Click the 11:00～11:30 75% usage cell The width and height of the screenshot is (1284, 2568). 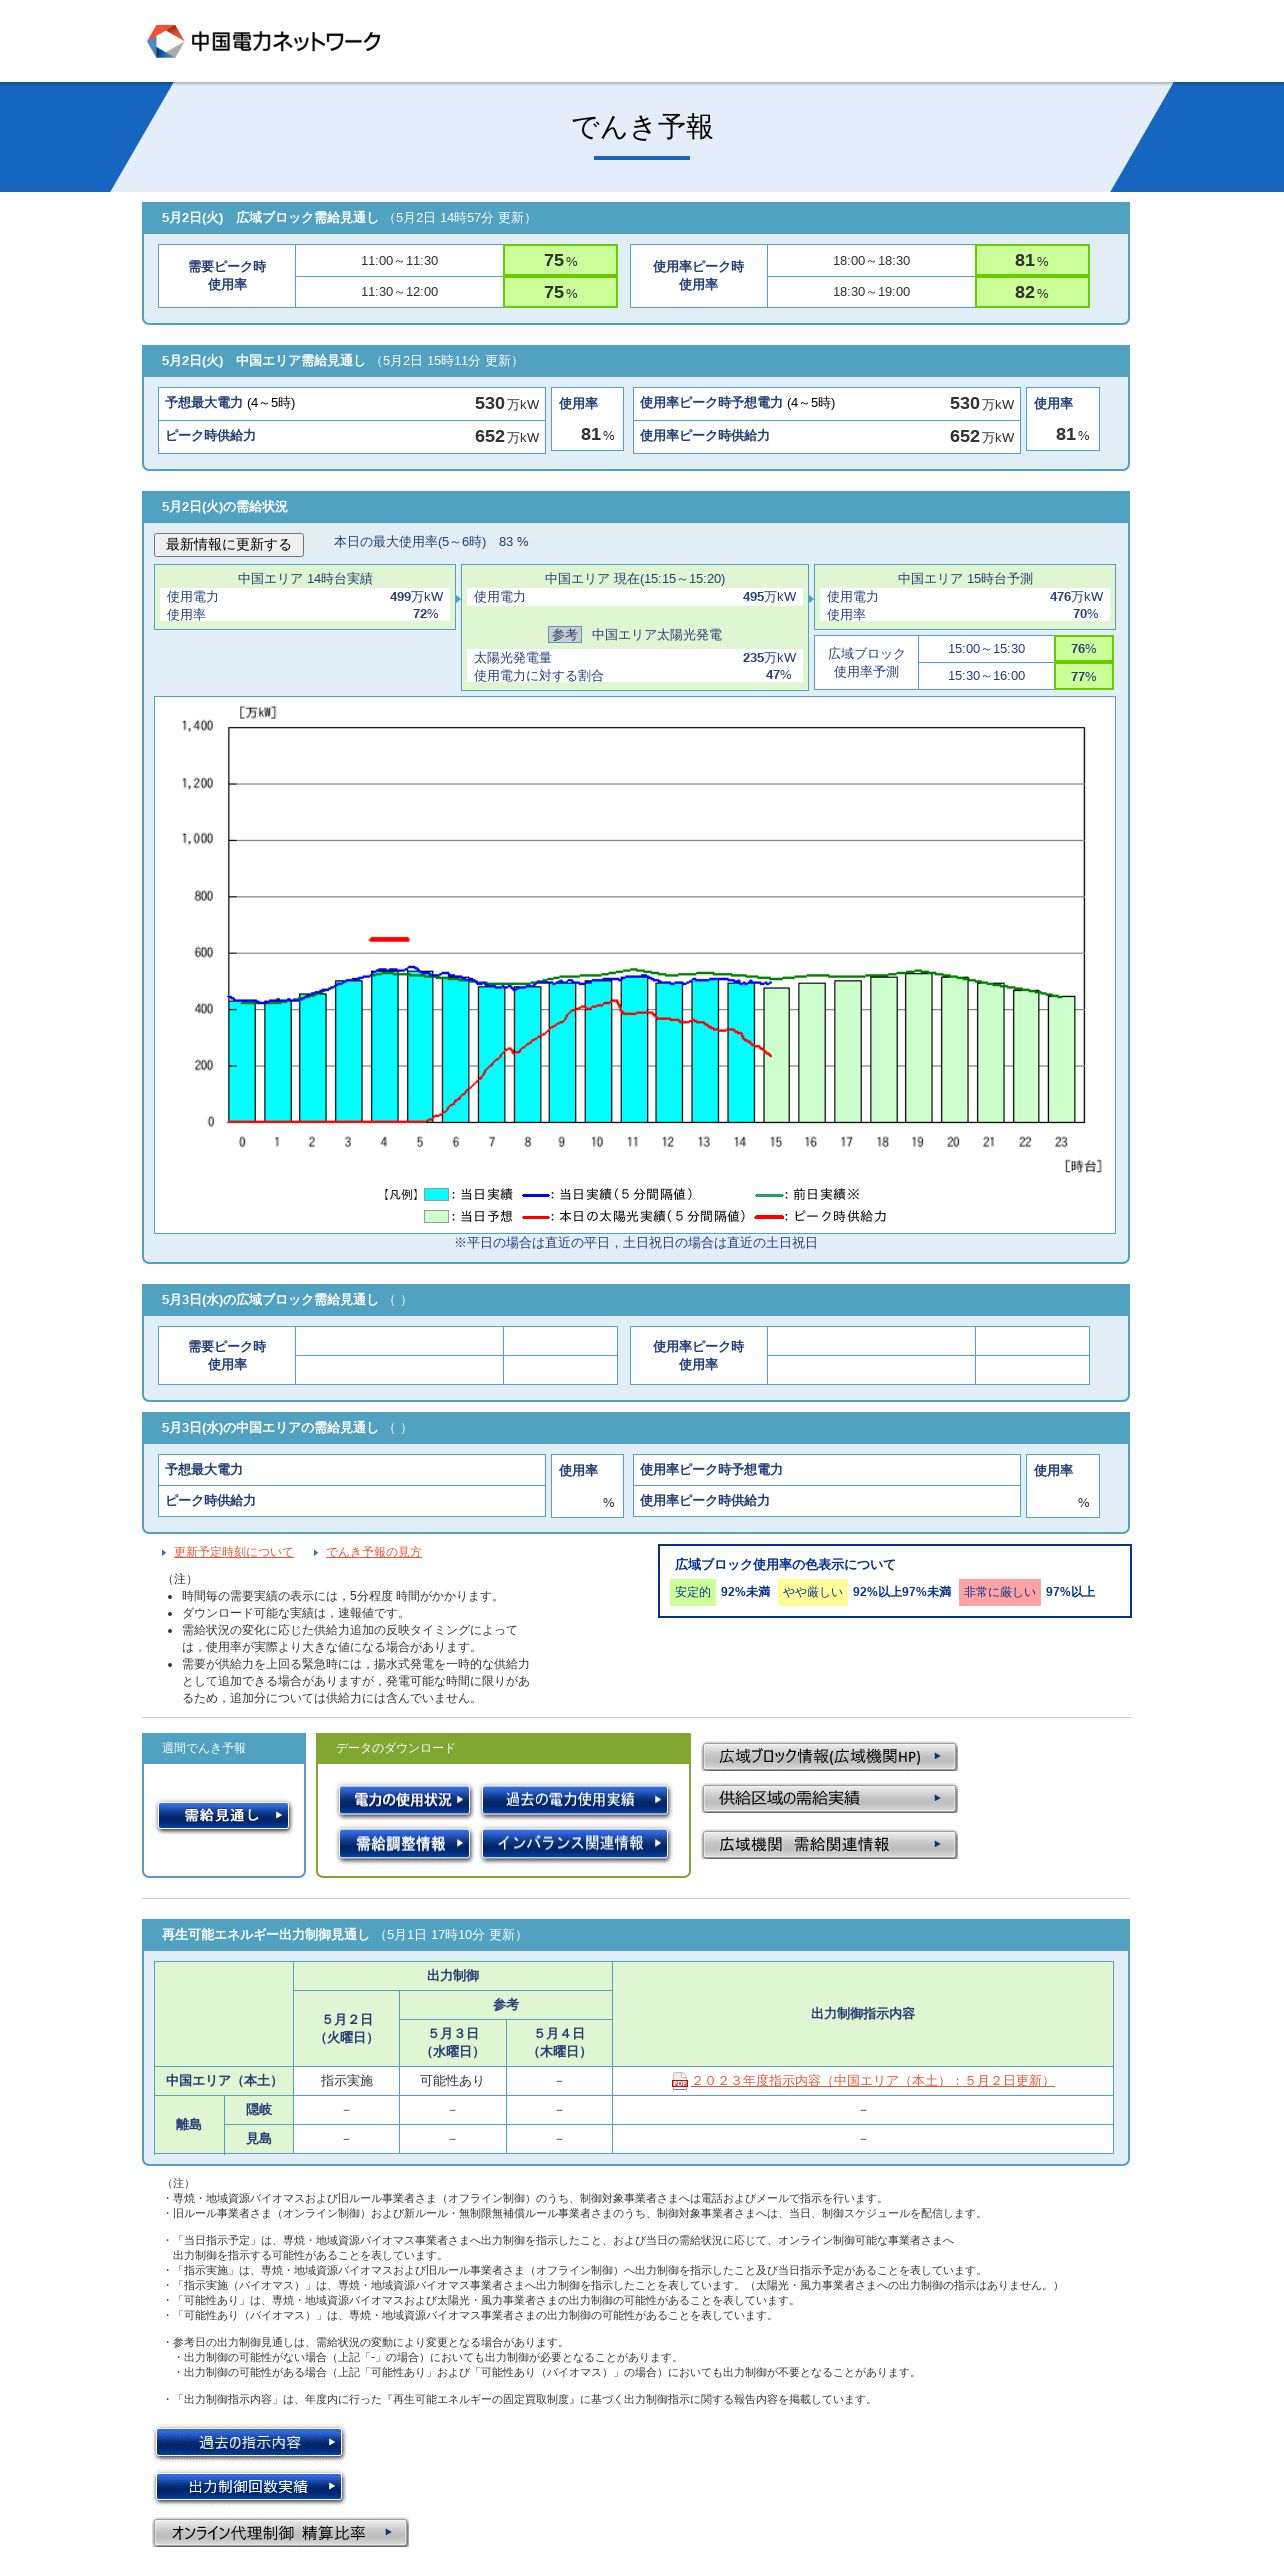click(560, 260)
